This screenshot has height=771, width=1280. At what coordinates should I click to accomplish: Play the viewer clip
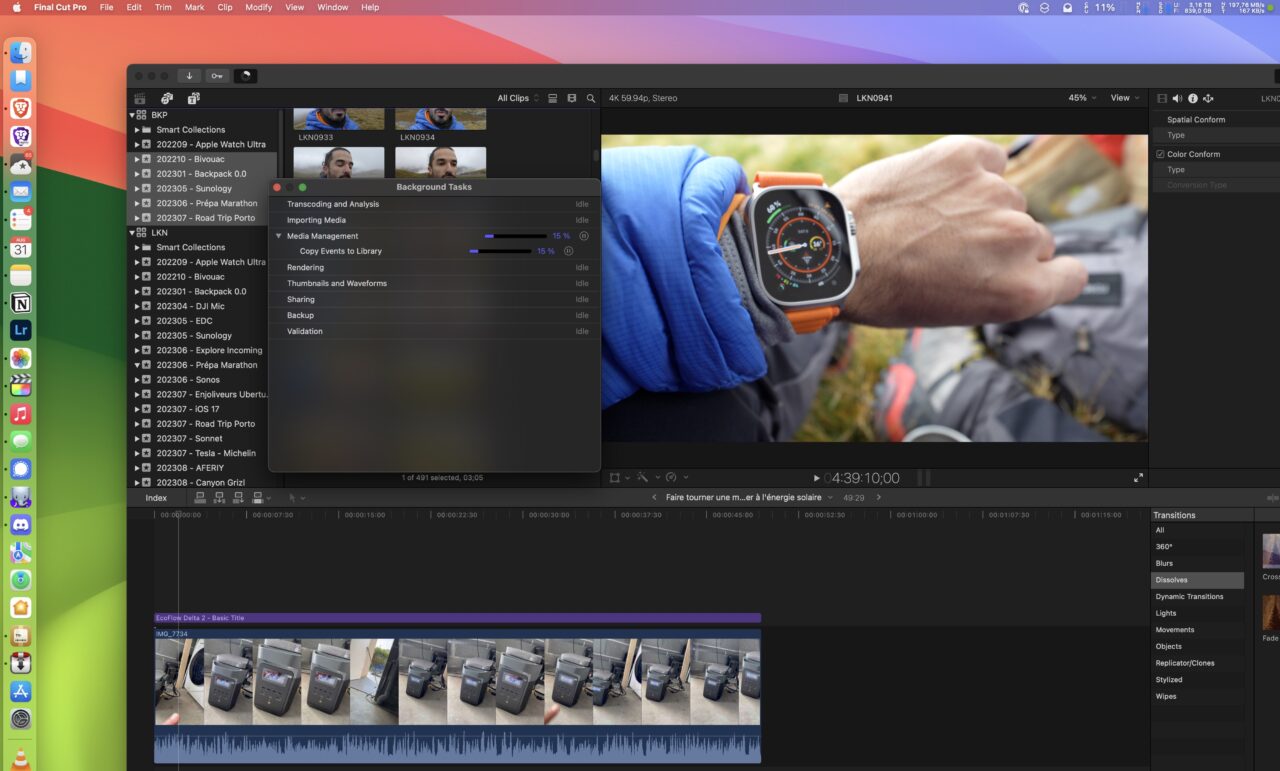click(816, 478)
